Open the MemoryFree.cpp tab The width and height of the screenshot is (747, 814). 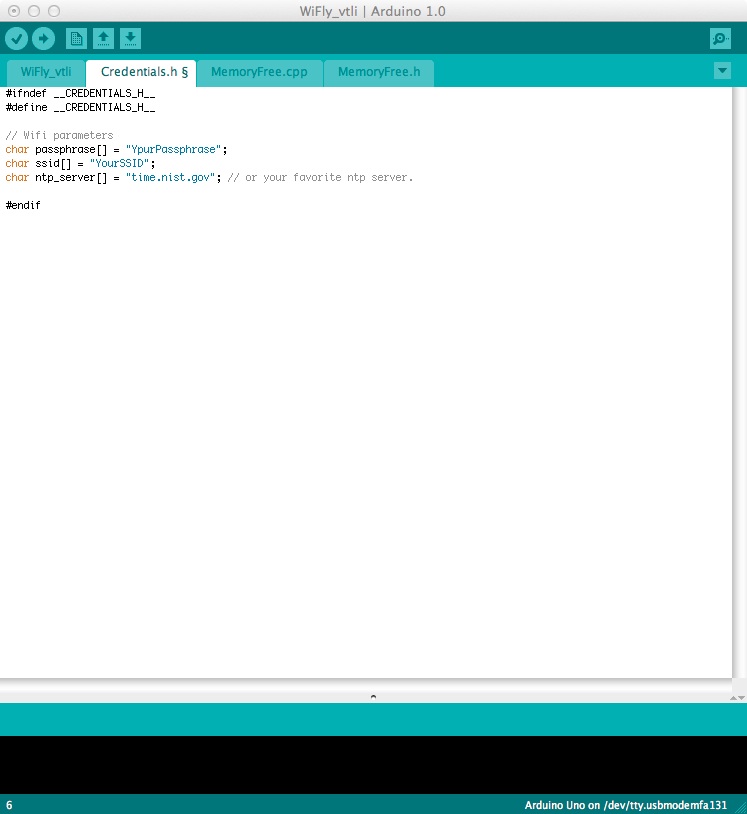pos(260,72)
